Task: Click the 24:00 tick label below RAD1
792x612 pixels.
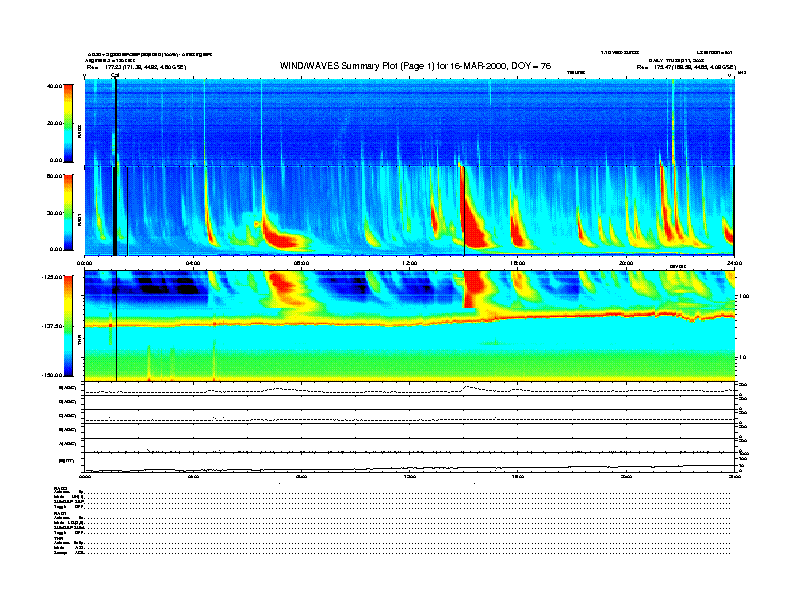Action: pyautogui.click(x=734, y=263)
